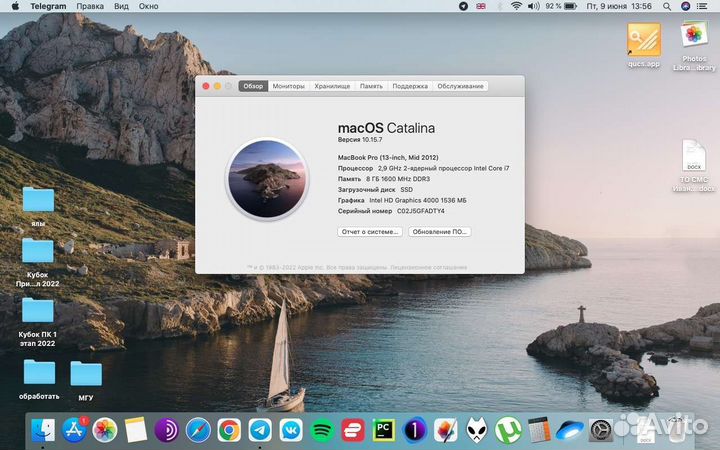The image size is (720, 450).
Task: Open the volume control in menu bar
Action: (x=533, y=6)
